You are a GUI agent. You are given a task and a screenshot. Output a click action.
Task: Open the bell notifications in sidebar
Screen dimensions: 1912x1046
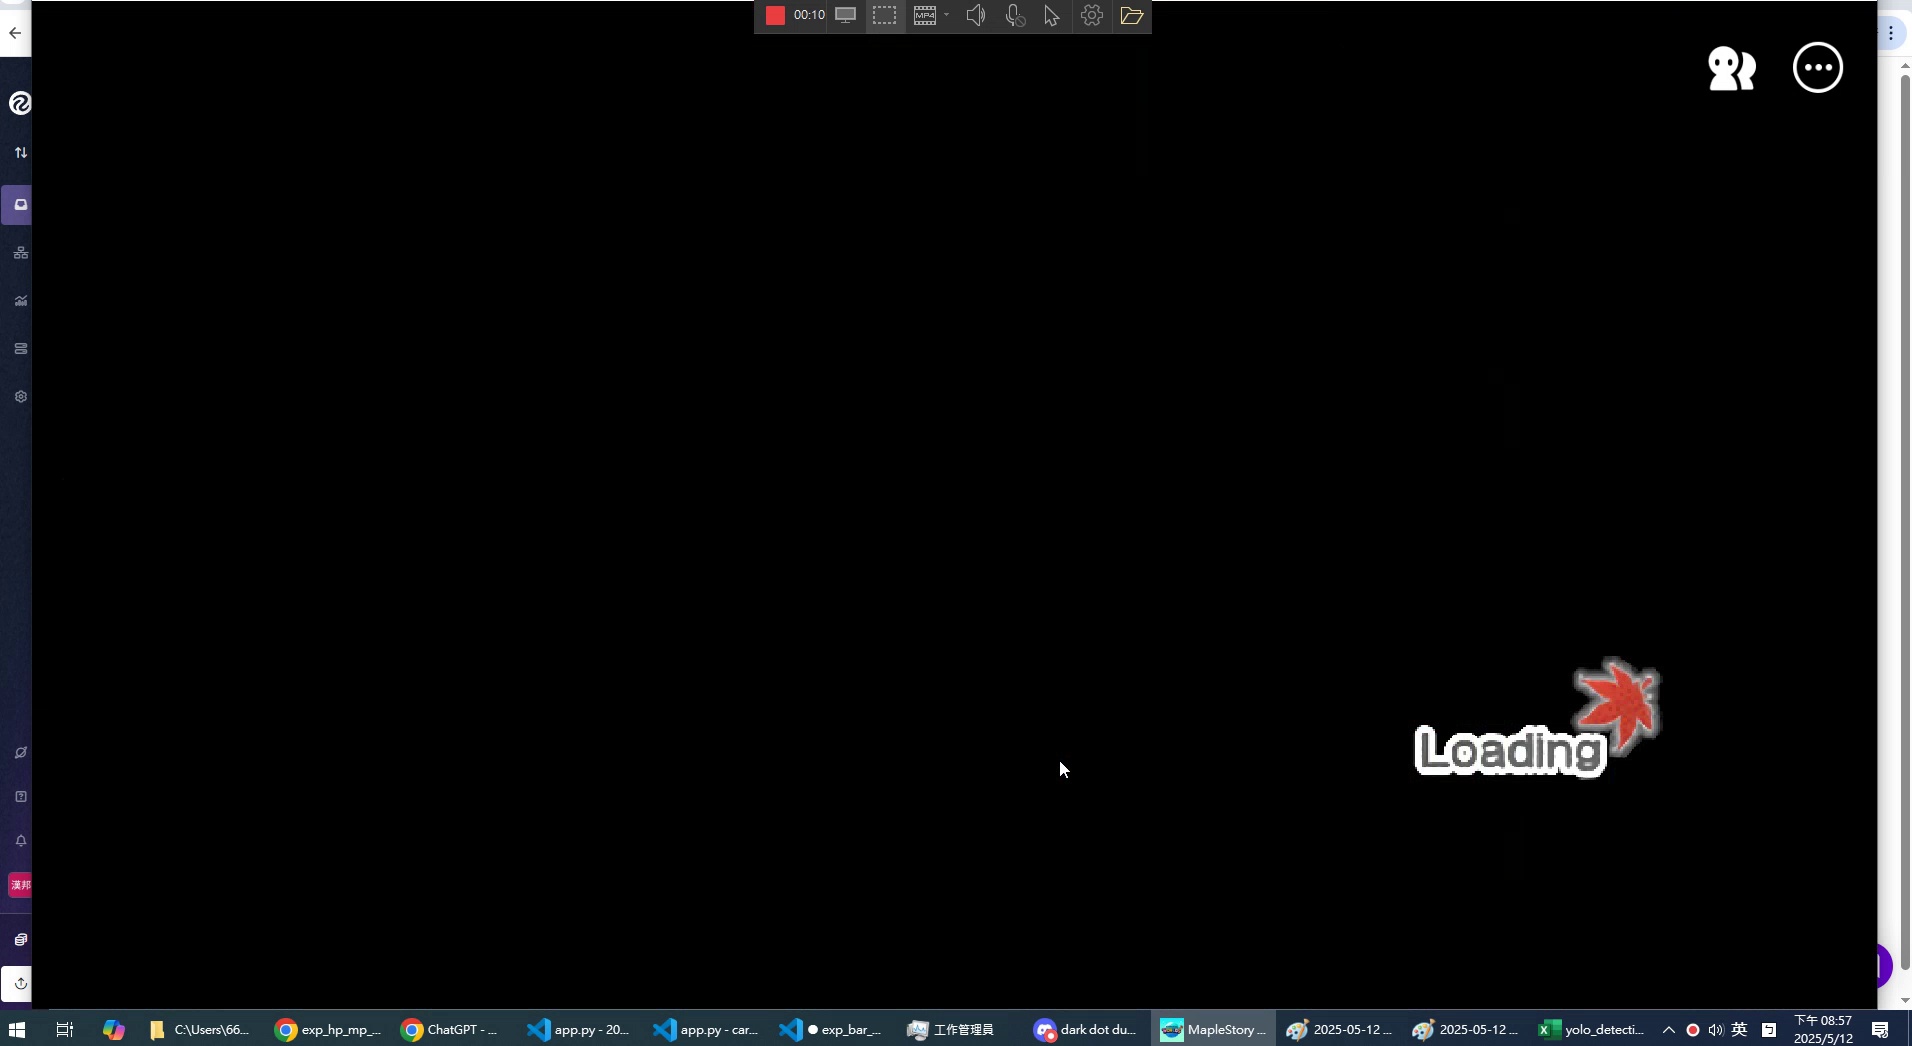pos(20,841)
